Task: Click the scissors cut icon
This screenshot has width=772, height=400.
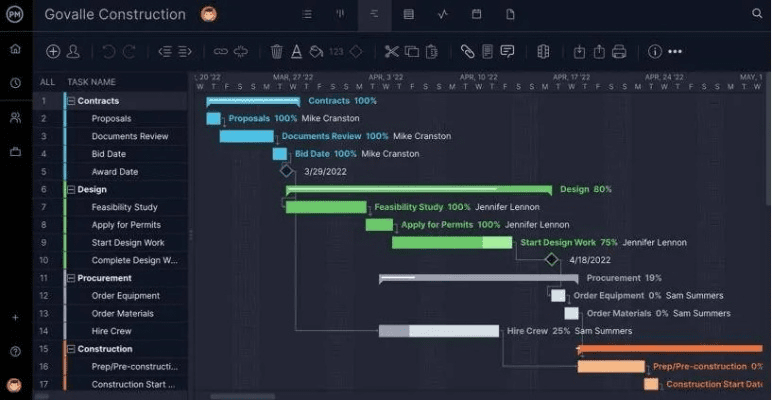Action: tap(391, 52)
